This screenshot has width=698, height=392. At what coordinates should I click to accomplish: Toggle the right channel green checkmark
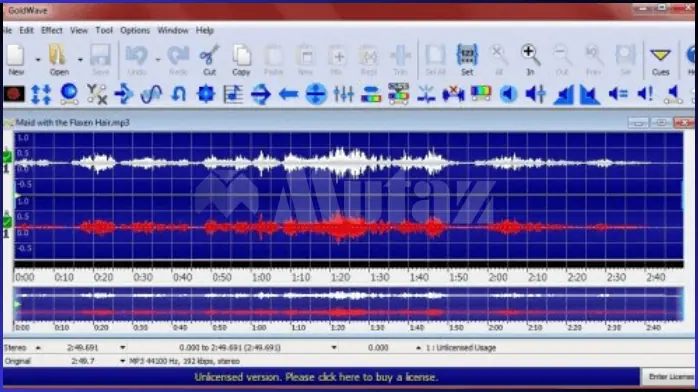coord(7,222)
